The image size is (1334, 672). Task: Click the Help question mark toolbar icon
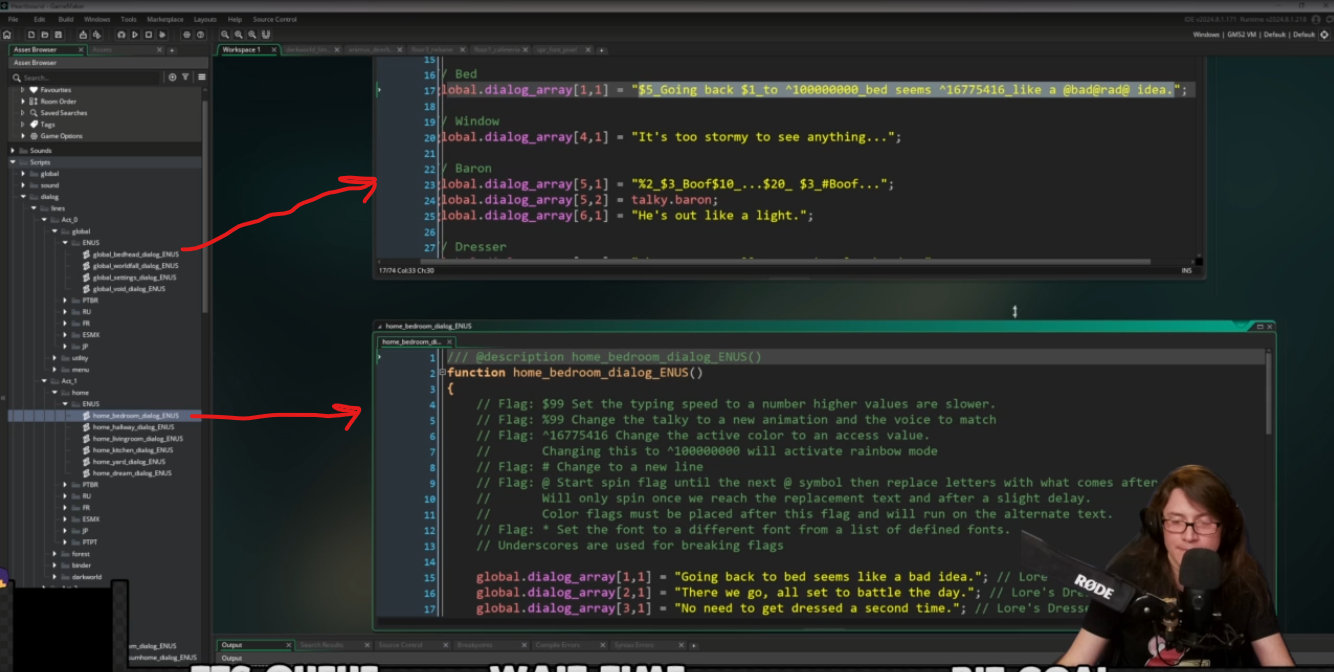coord(200,35)
